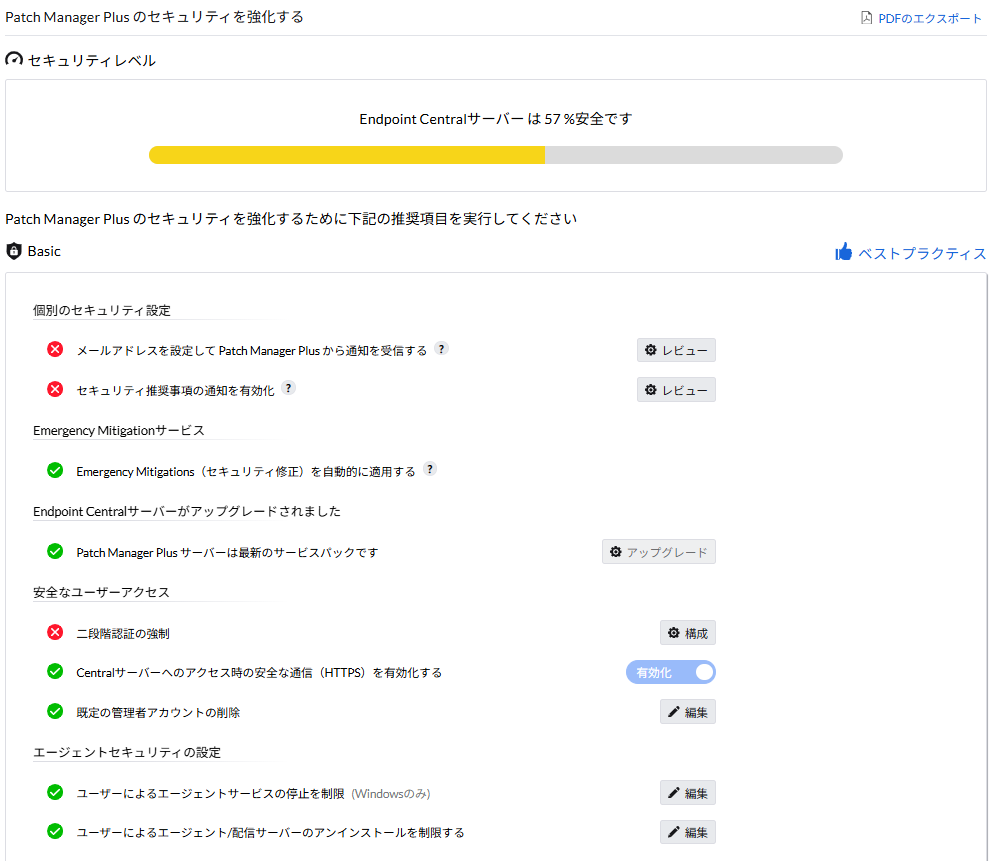Click レビュー button for メールアドレス notification item
Screen dimensions: 993x861
676,350
